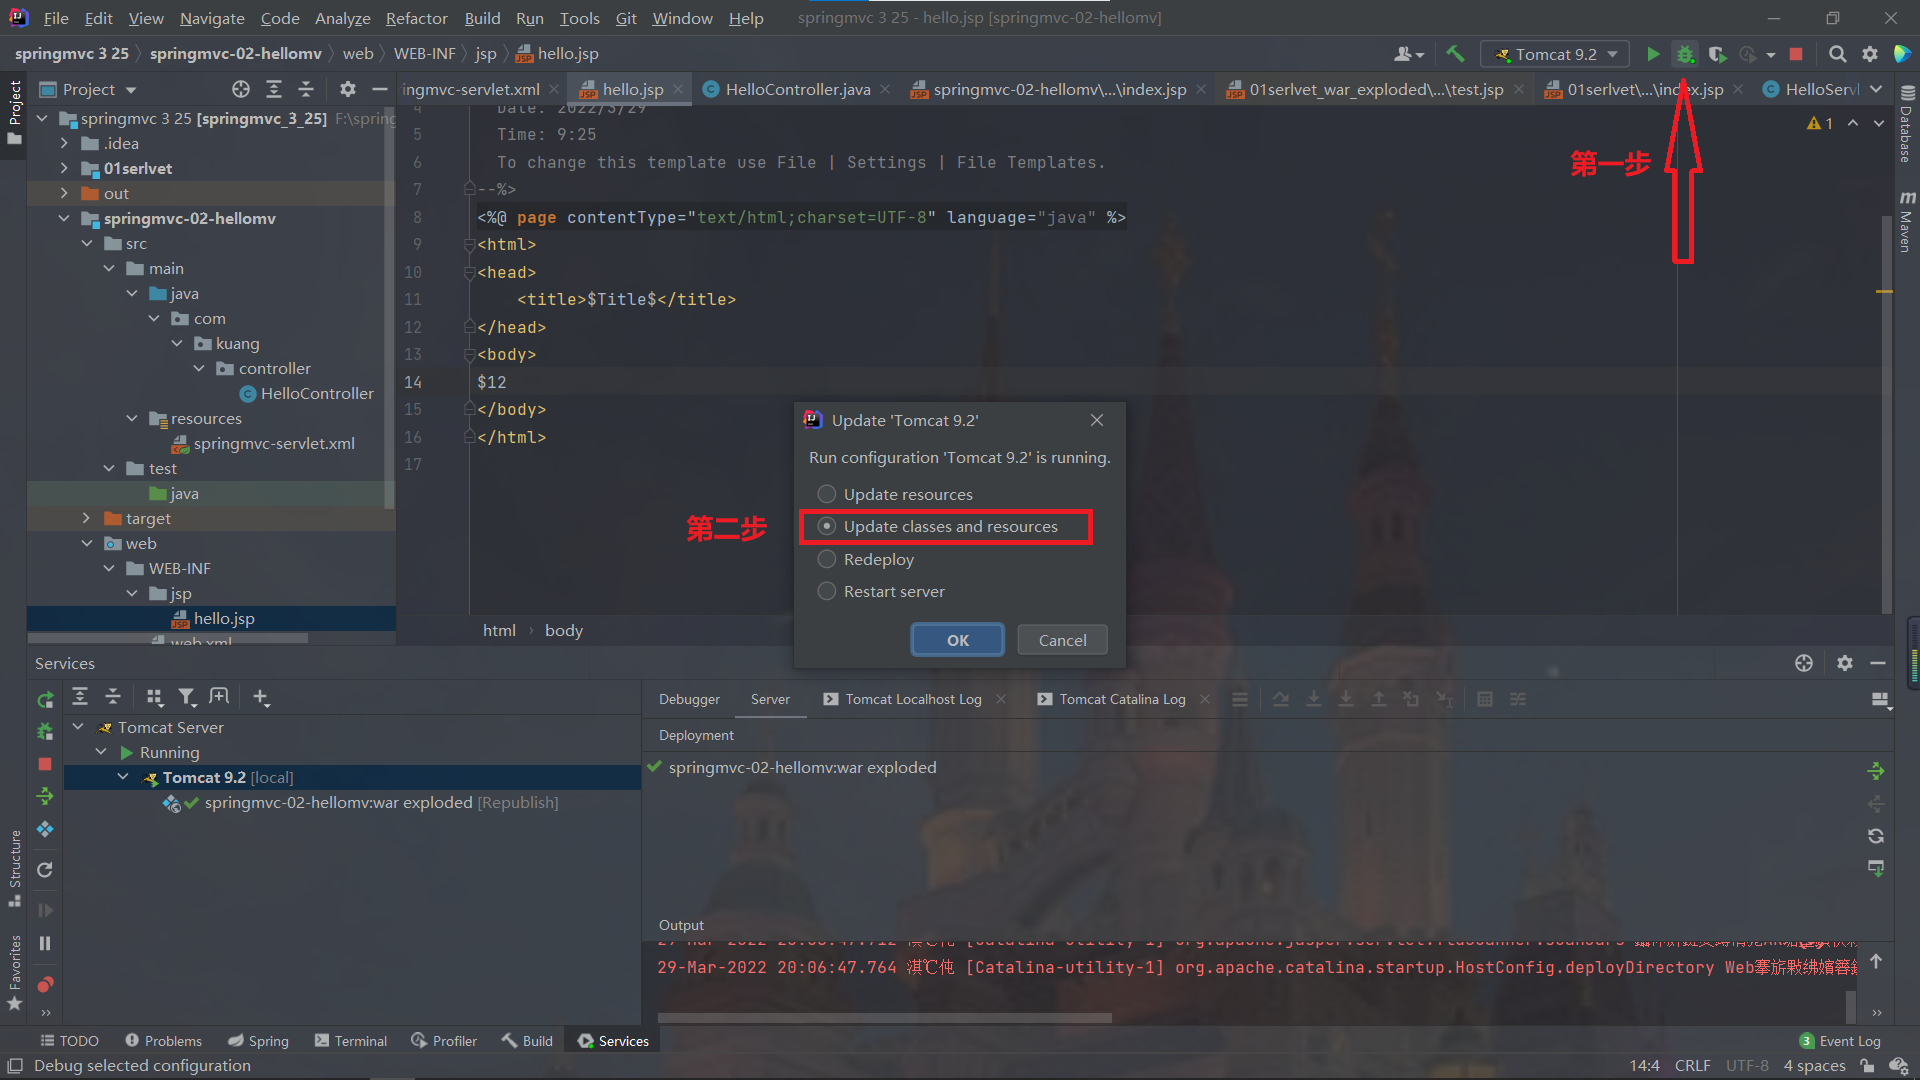Viewport: 1920px width, 1080px height.
Task: Choose the Redeploy option
Action: (827, 559)
